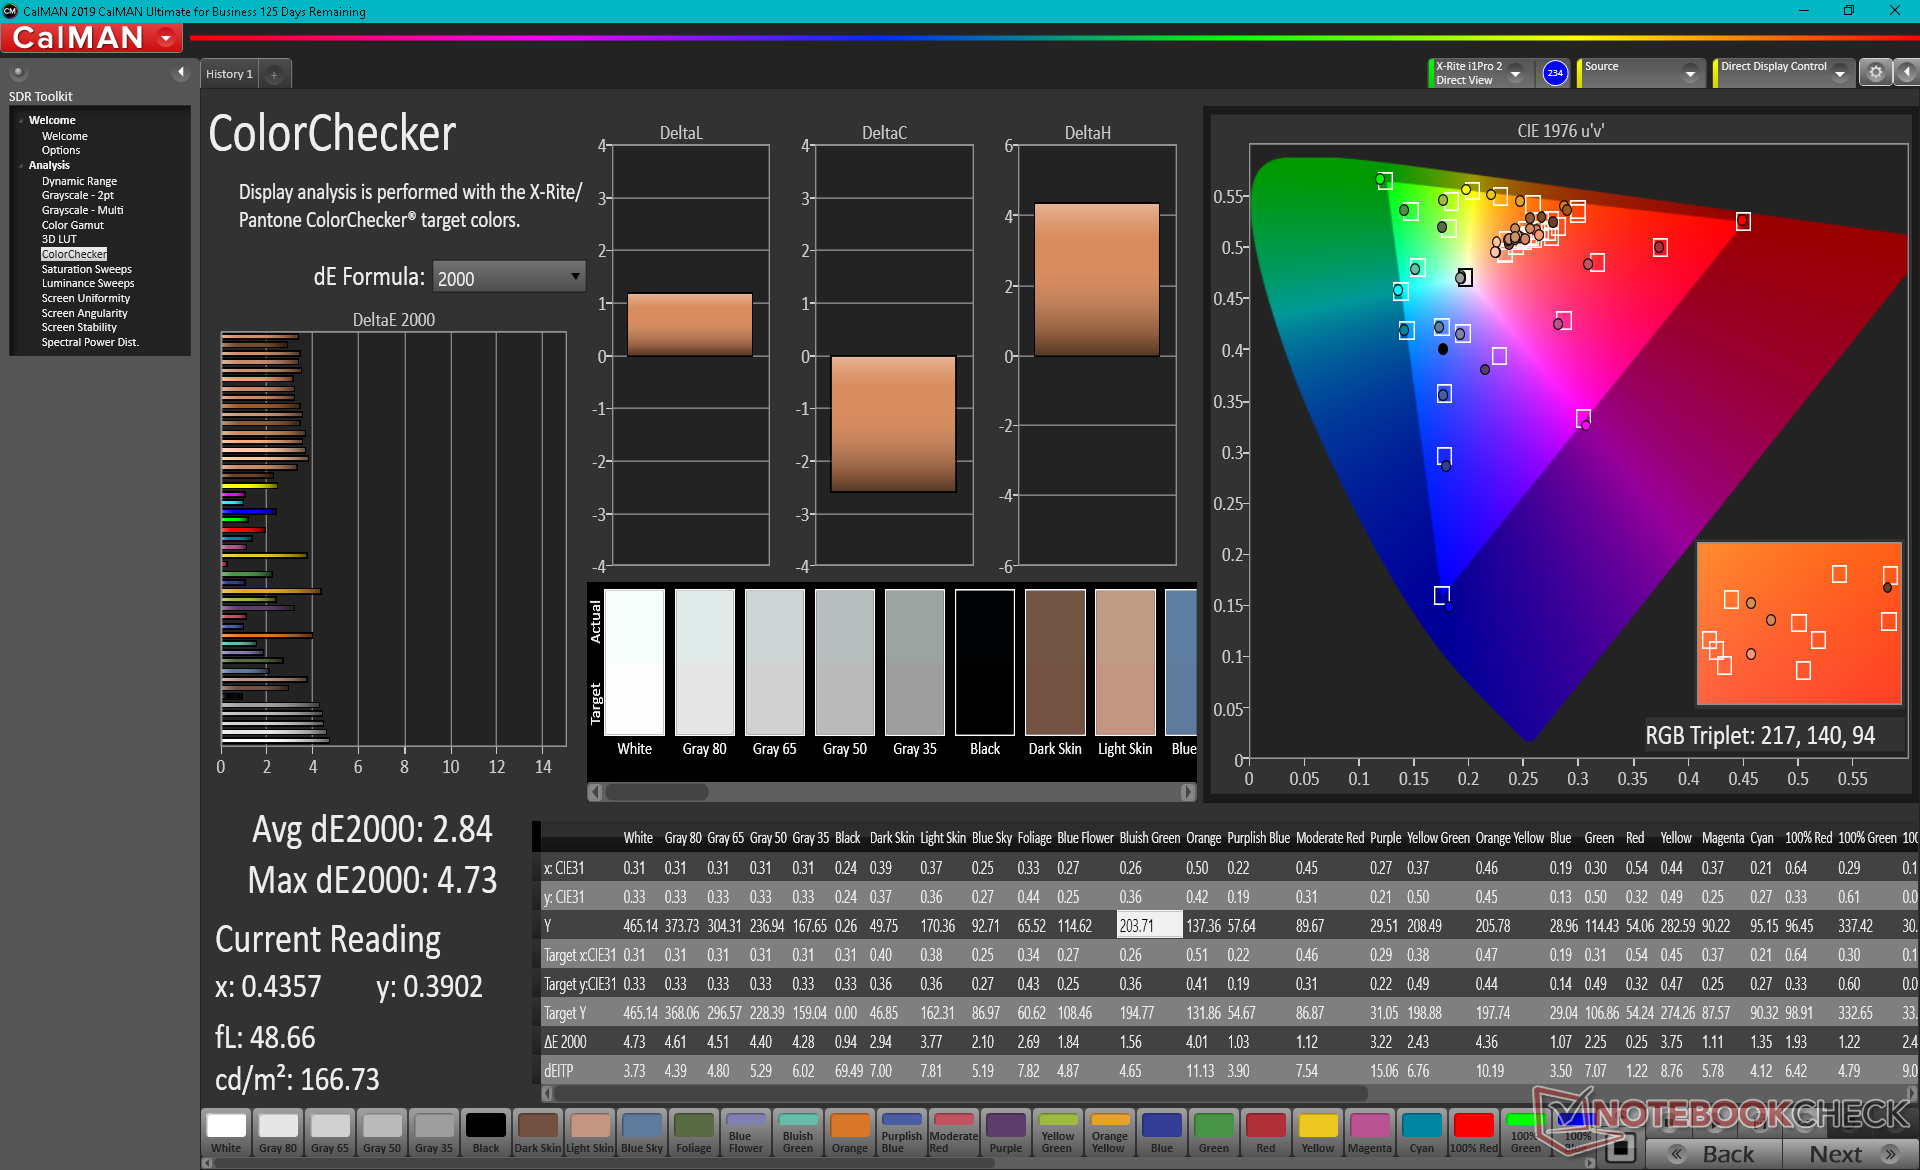Open the X-Rite i1Pro 2 meter dropdown
Image resolution: width=1920 pixels, height=1170 pixels.
pos(1515,74)
